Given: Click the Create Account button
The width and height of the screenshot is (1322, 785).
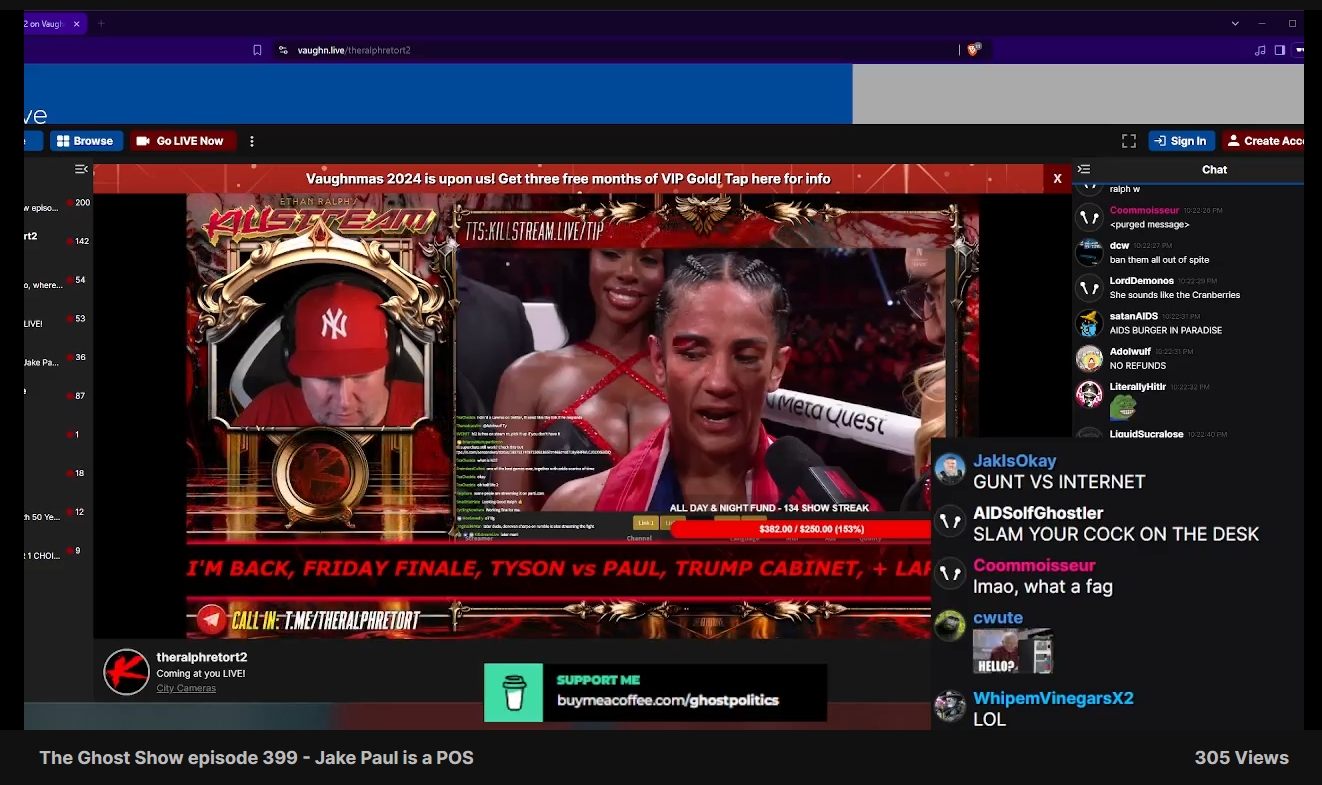Looking at the screenshot, I should click(1264, 141).
